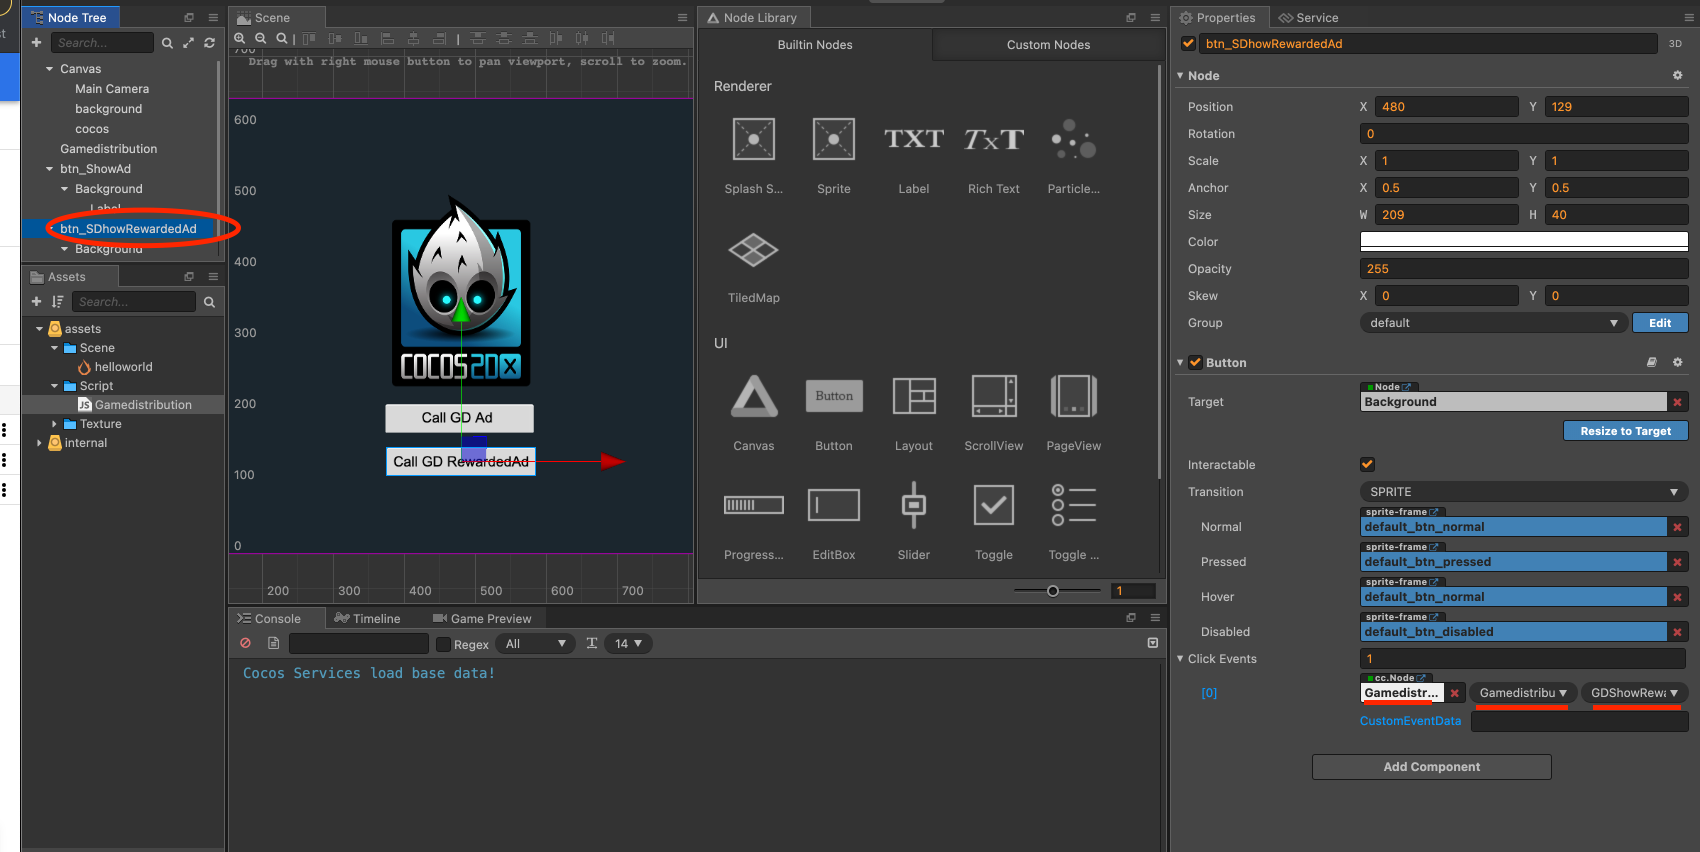Viewport: 1700px width, 852px height.
Task: Refresh the Node Tree panel
Action: [x=209, y=43]
